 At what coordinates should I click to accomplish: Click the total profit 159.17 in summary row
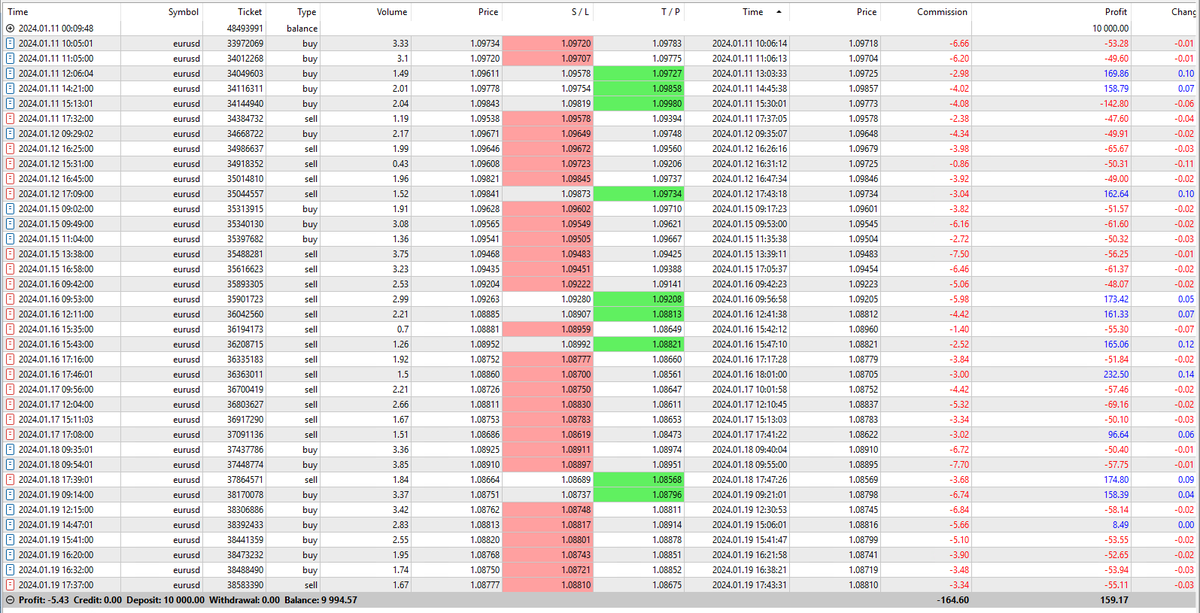tap(1115, 600)
